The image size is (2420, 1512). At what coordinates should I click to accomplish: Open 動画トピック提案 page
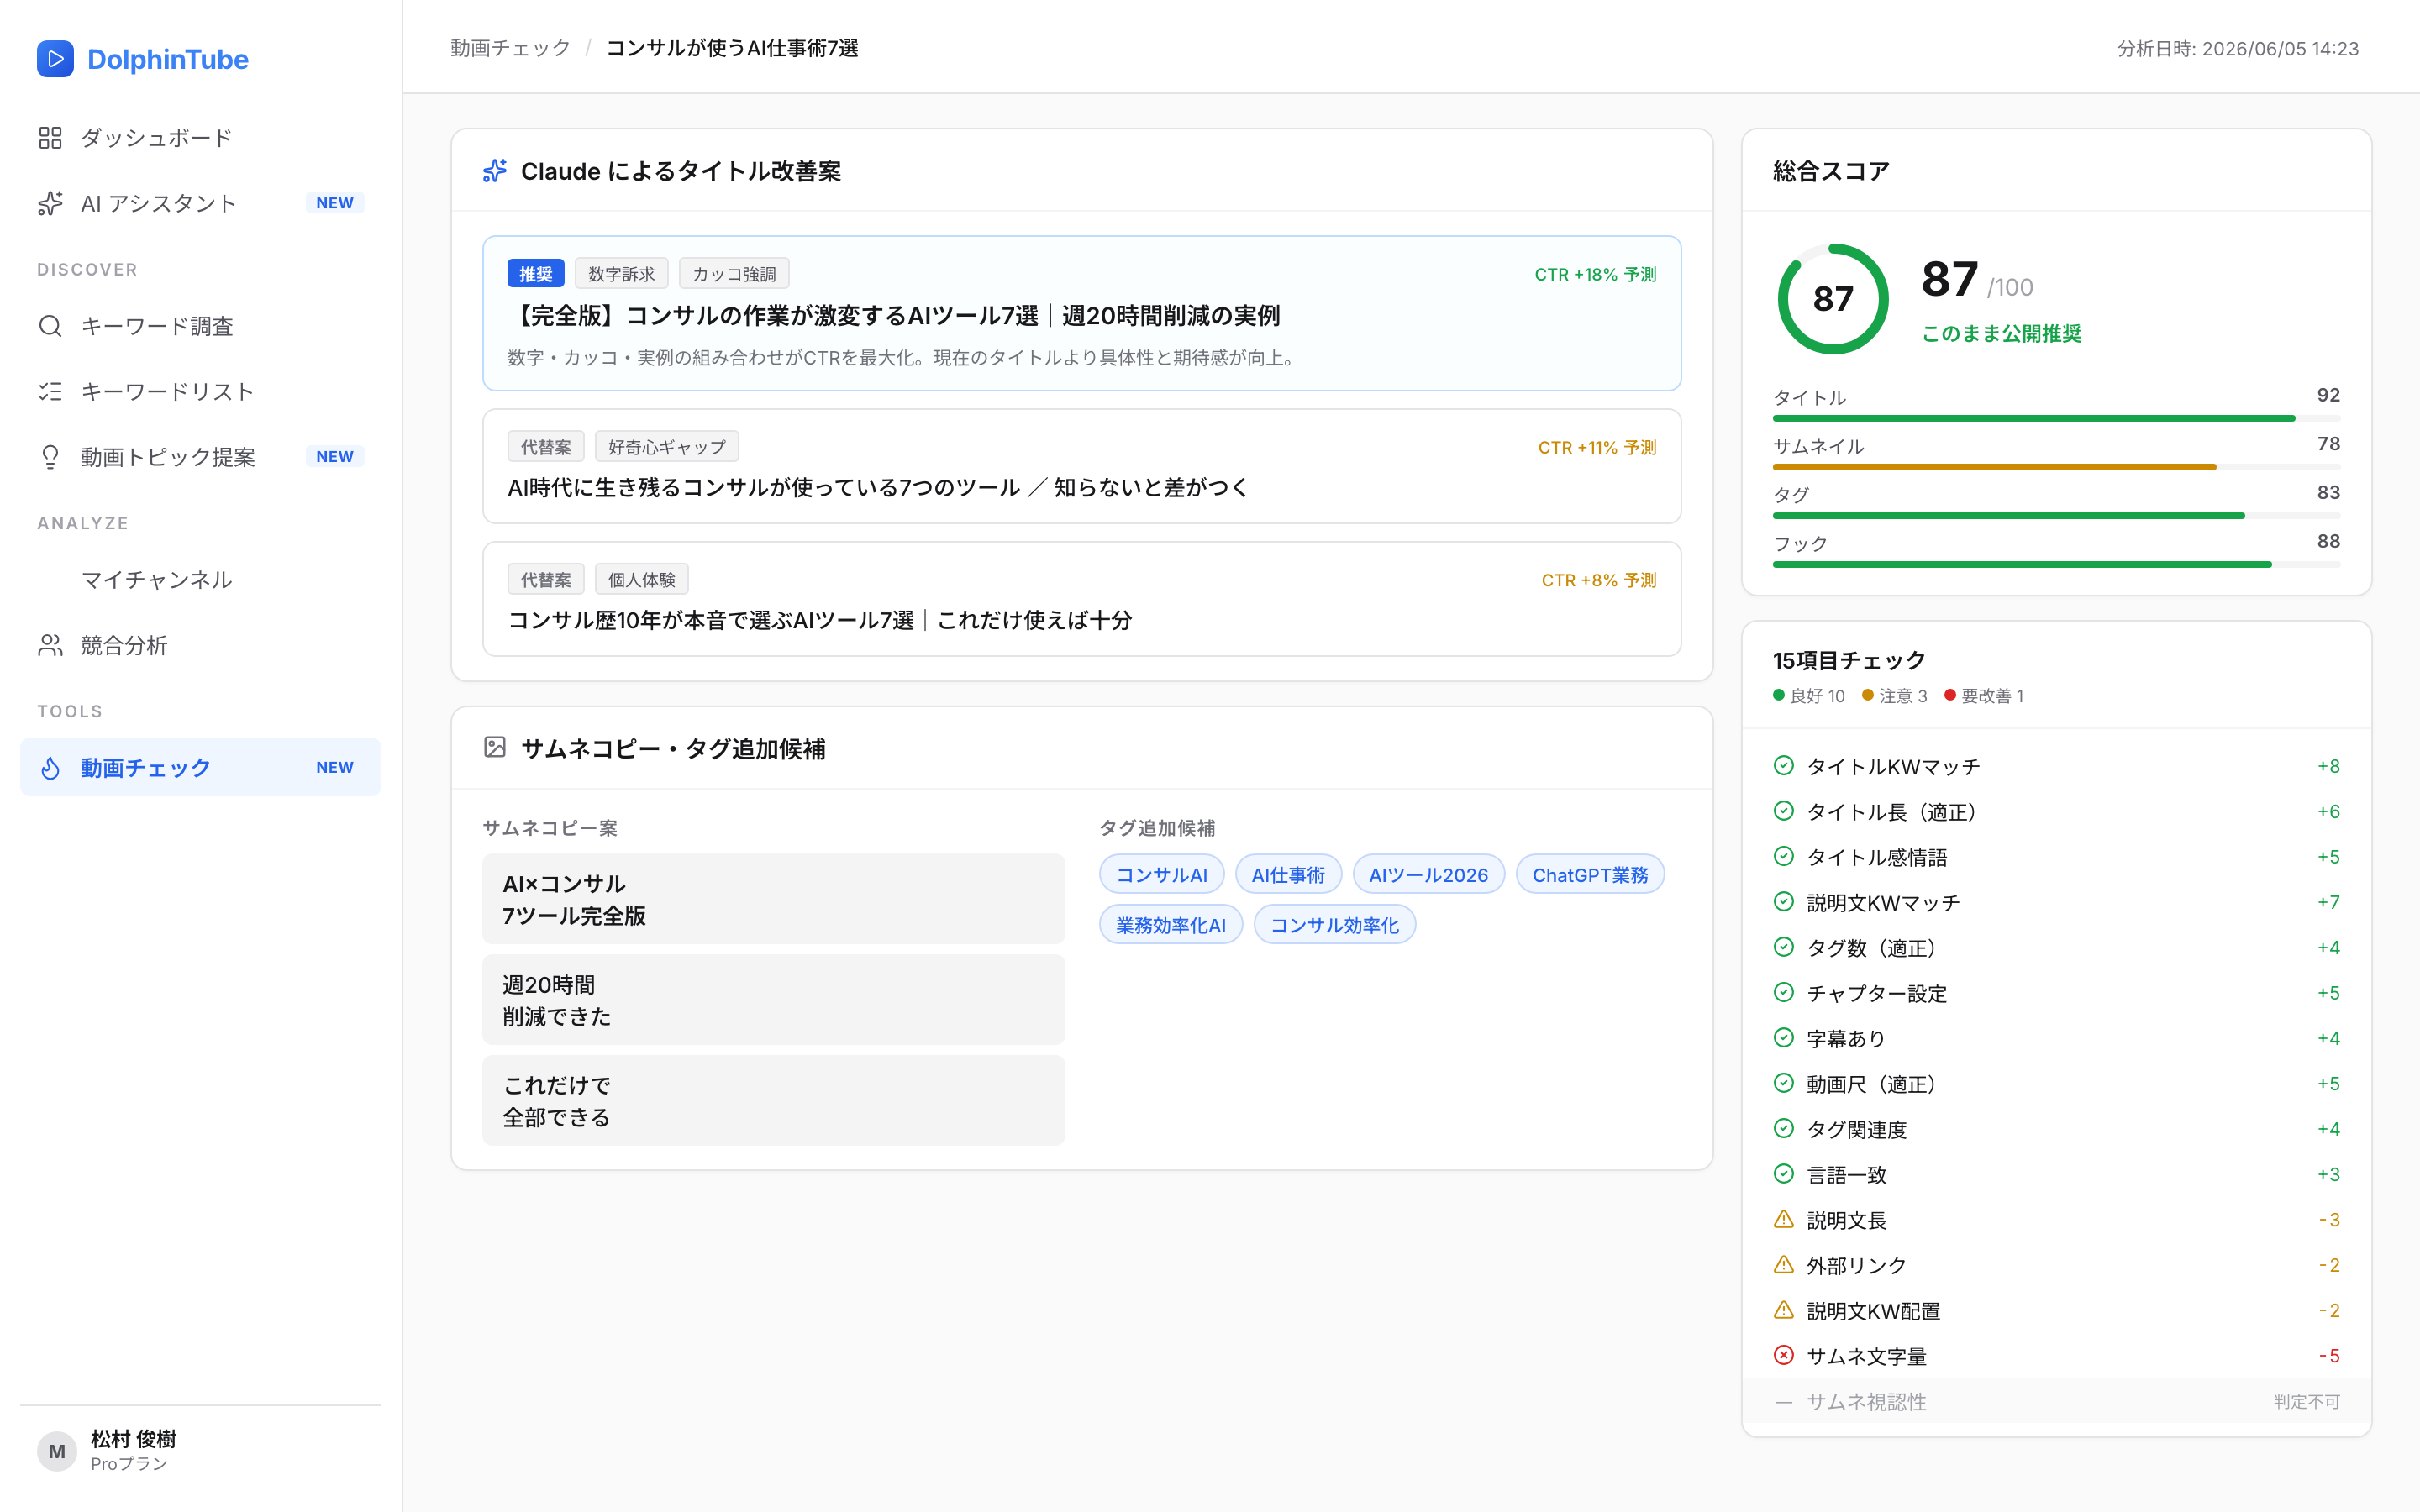click(200, 457)
